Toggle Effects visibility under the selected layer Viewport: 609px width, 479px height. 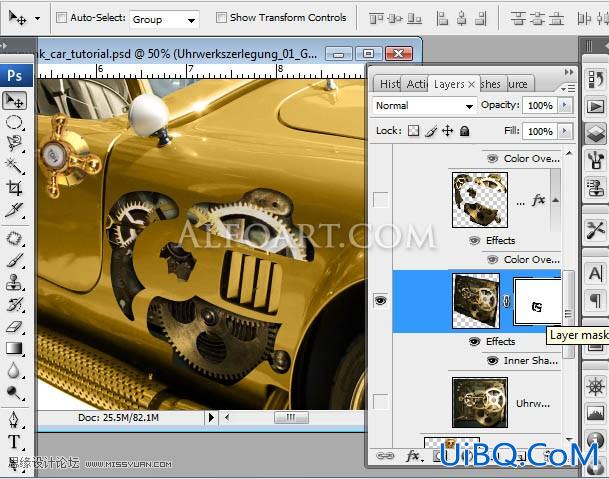pos(474,341)
